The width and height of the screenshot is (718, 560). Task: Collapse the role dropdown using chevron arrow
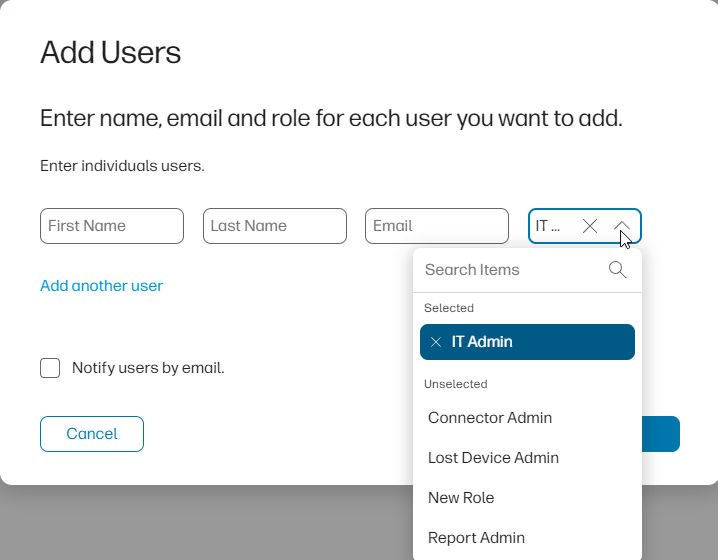[x=622, y=226]
